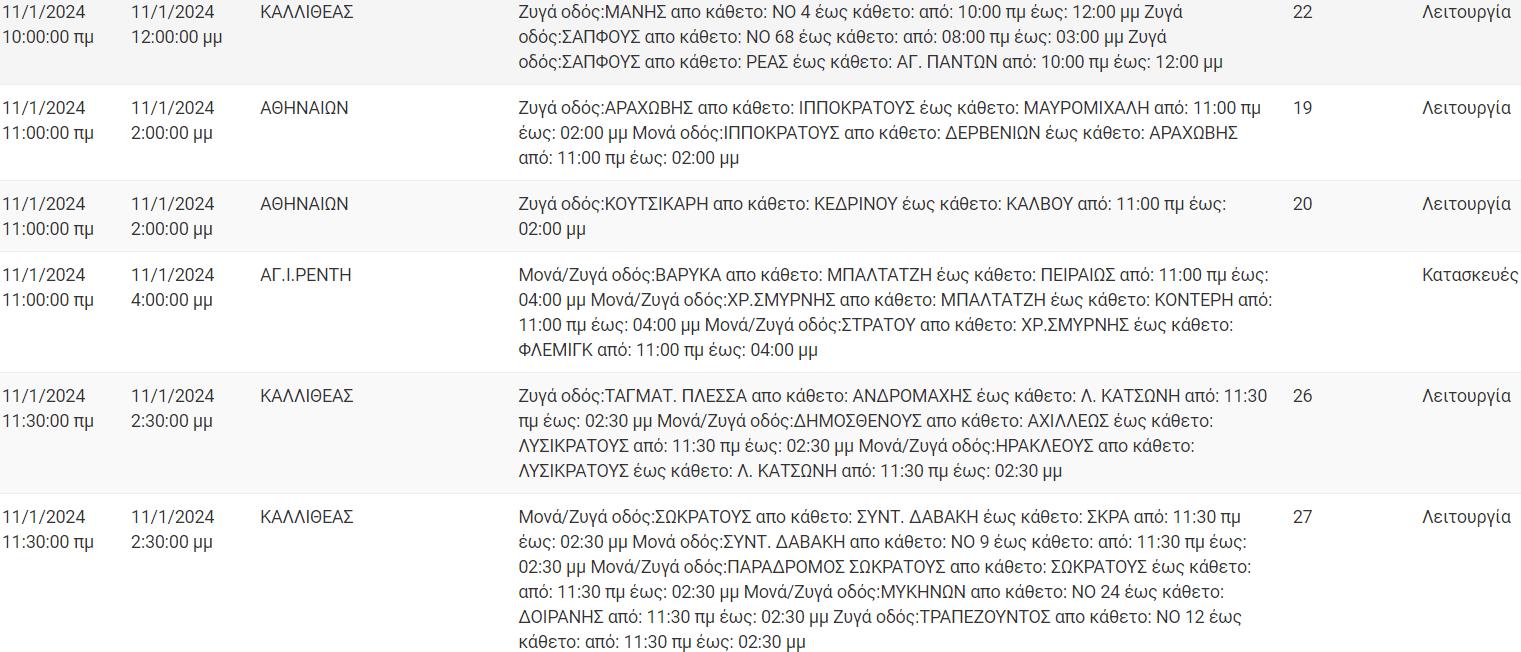The width and height of the screenshot is (1521, 652).
Task: Click note number 20 cell
Action: click(1302, 204)
